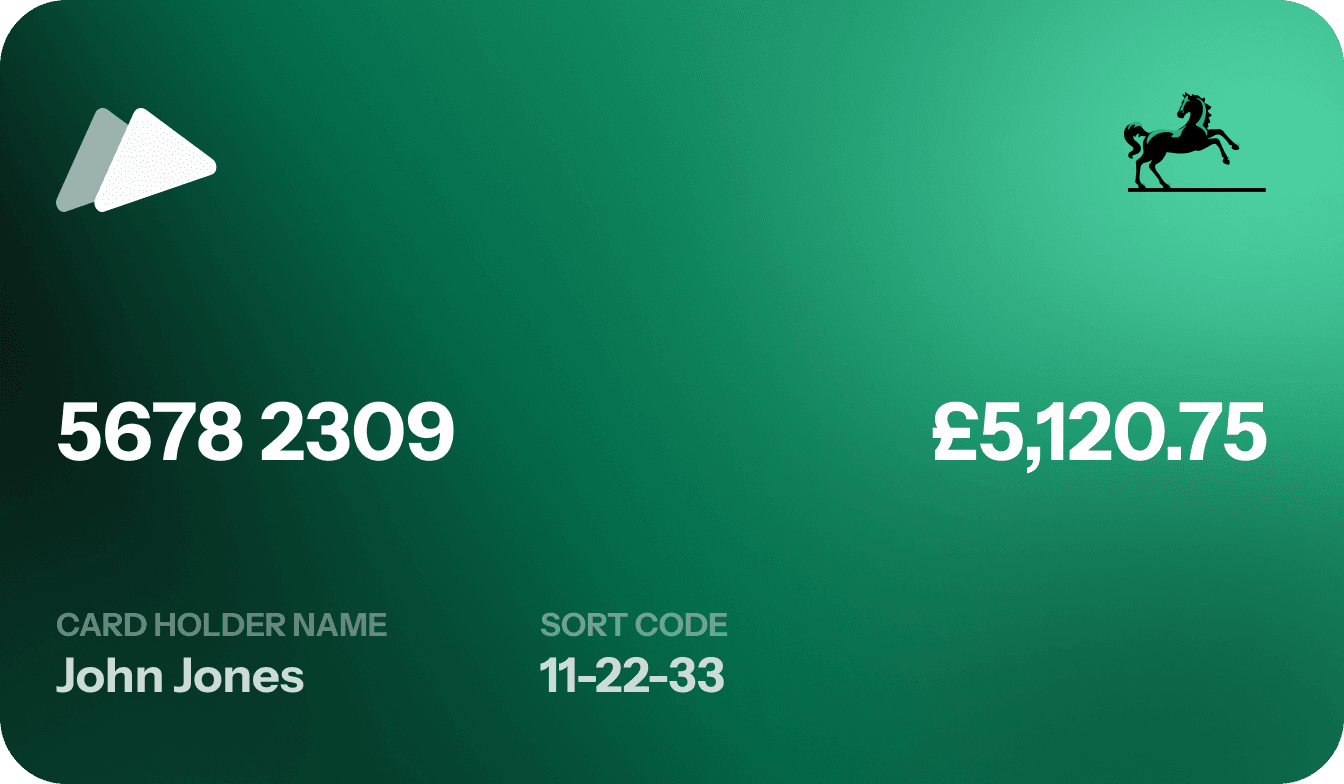The image size is (1344, 784).
Task: Select the account number 5678 2309
Action: point(256,434)
